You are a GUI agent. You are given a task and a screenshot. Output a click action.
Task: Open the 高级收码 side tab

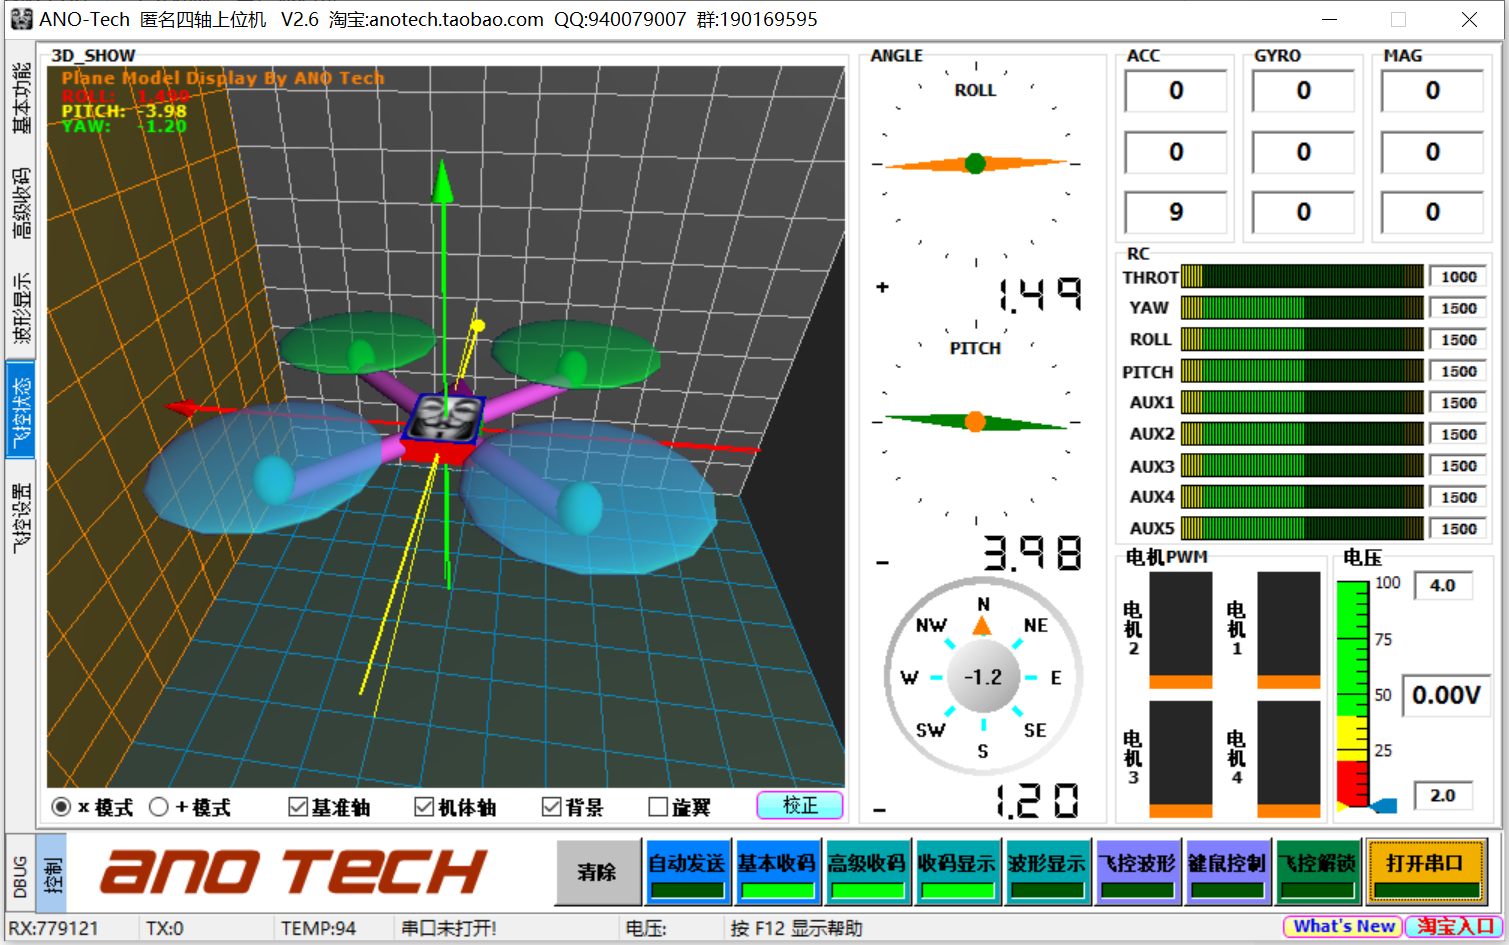(x=21, y=203)
